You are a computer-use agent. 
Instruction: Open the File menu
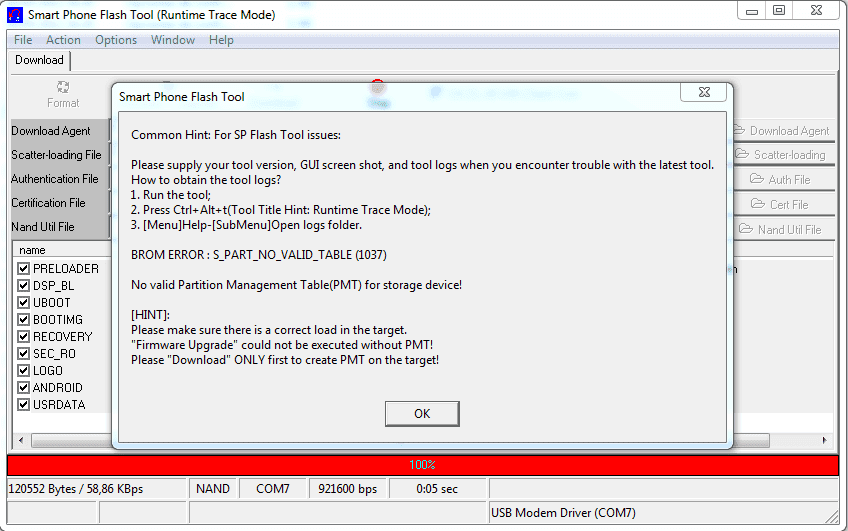(x=23, y=40)
